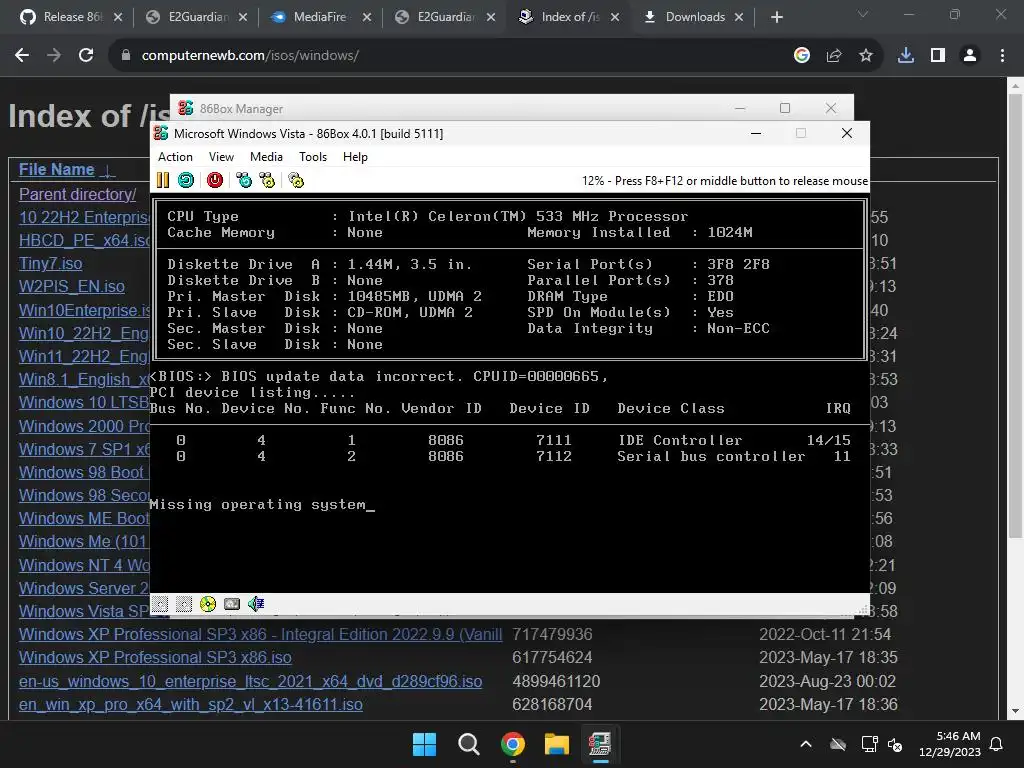This screenshot has height=768, width=1024.
Task: Open Chrome three-dot menu
Action: pyautogui.click(x=1002, y=56)
